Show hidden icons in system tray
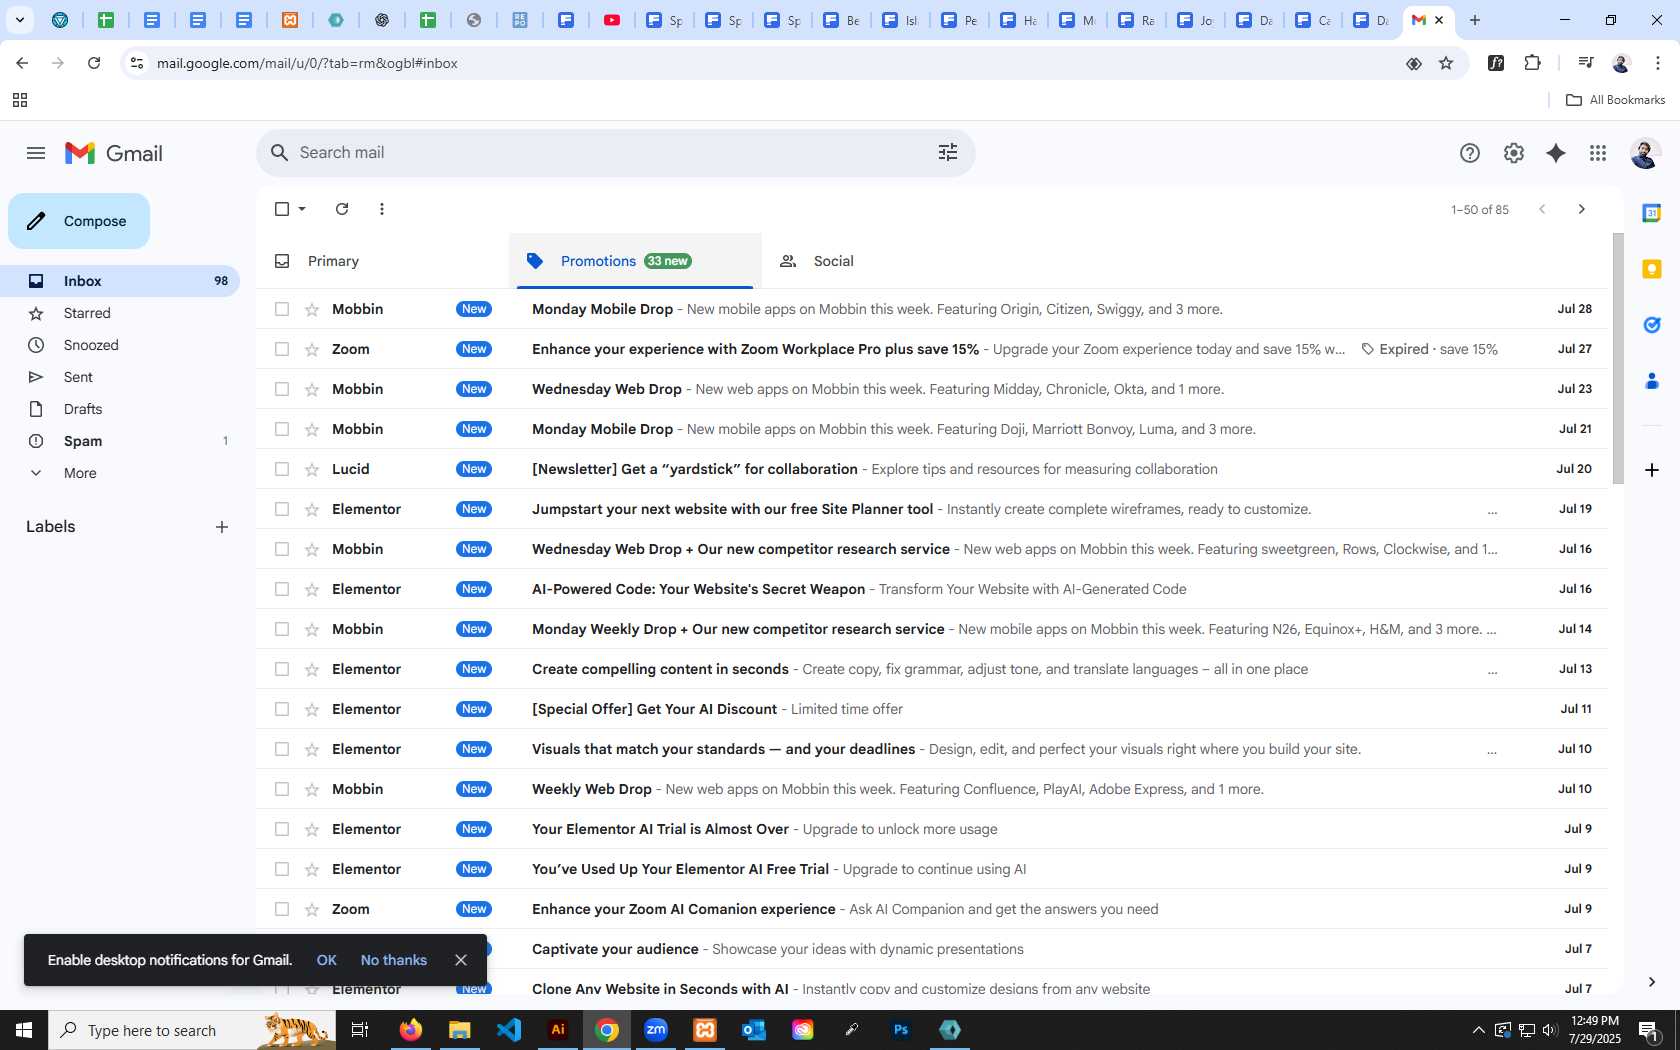 click(1478, 1030)
